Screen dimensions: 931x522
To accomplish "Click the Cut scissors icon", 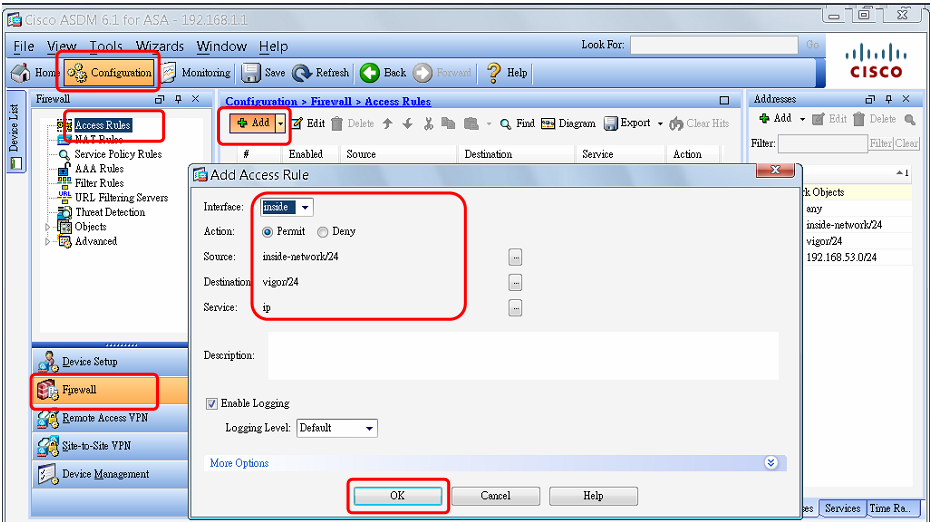I will (x=428, y=124).
